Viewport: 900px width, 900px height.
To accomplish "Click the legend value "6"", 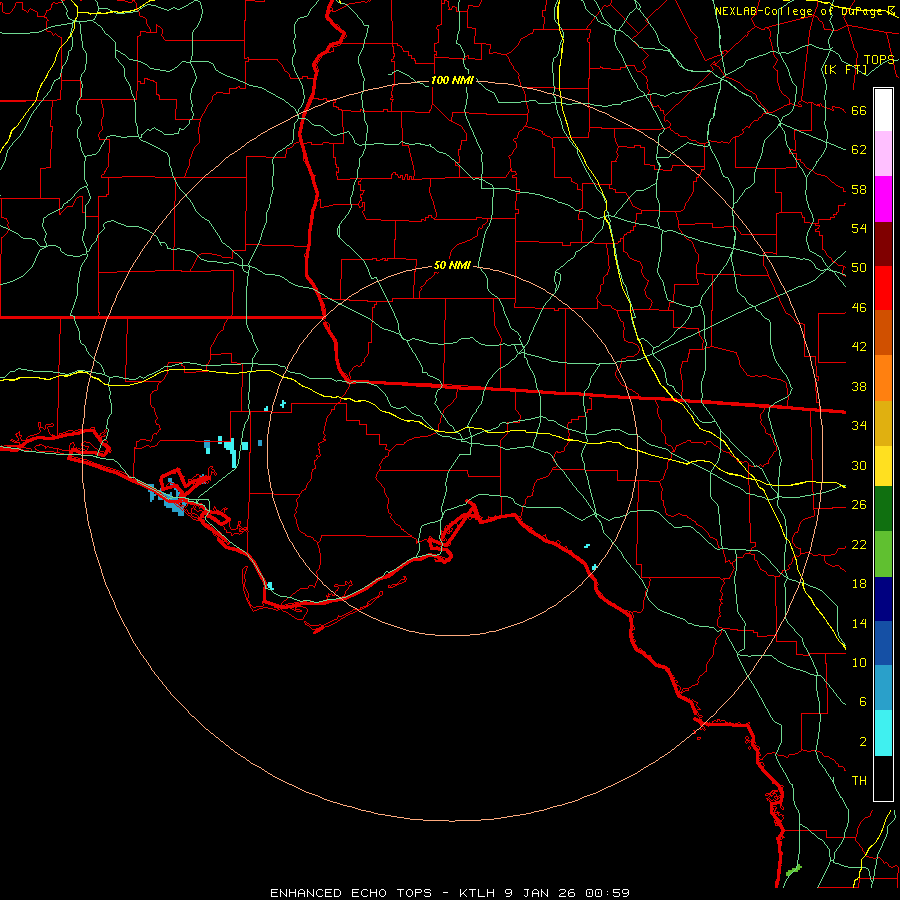I will pyautogui.click(x=862, y=701).
